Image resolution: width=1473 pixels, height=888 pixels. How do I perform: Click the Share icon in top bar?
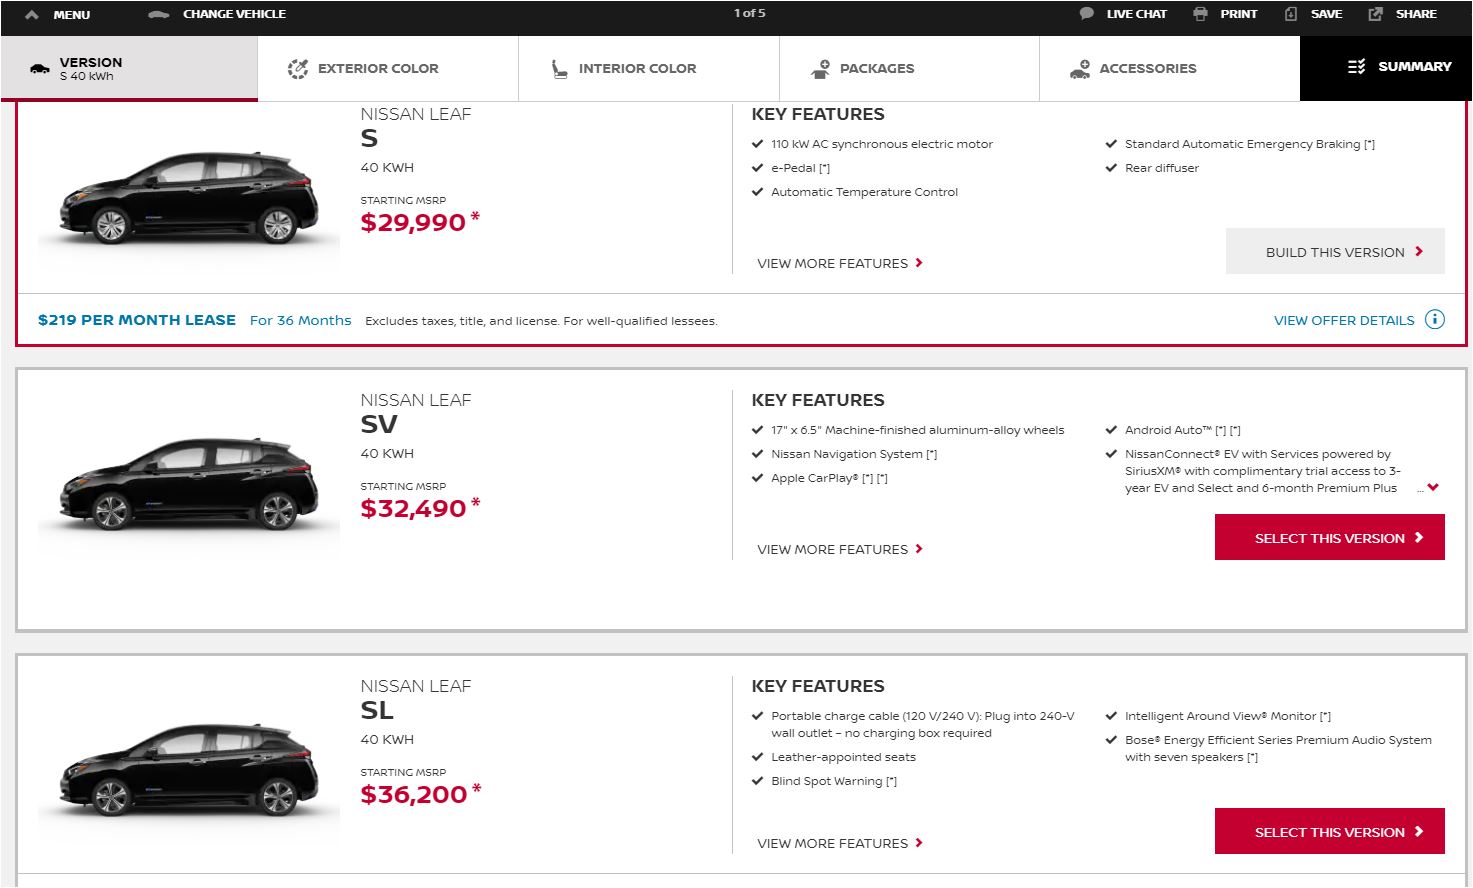(x=1375, y=14)
